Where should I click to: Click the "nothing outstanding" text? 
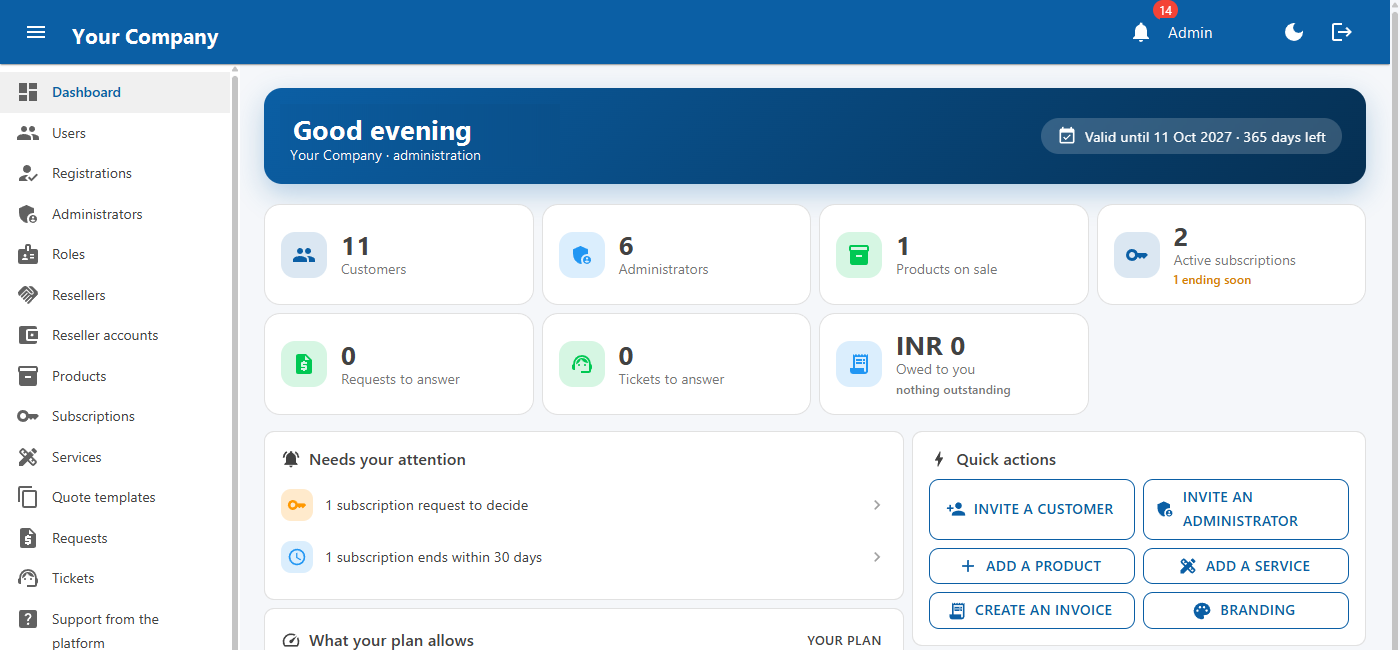[953, 390]
